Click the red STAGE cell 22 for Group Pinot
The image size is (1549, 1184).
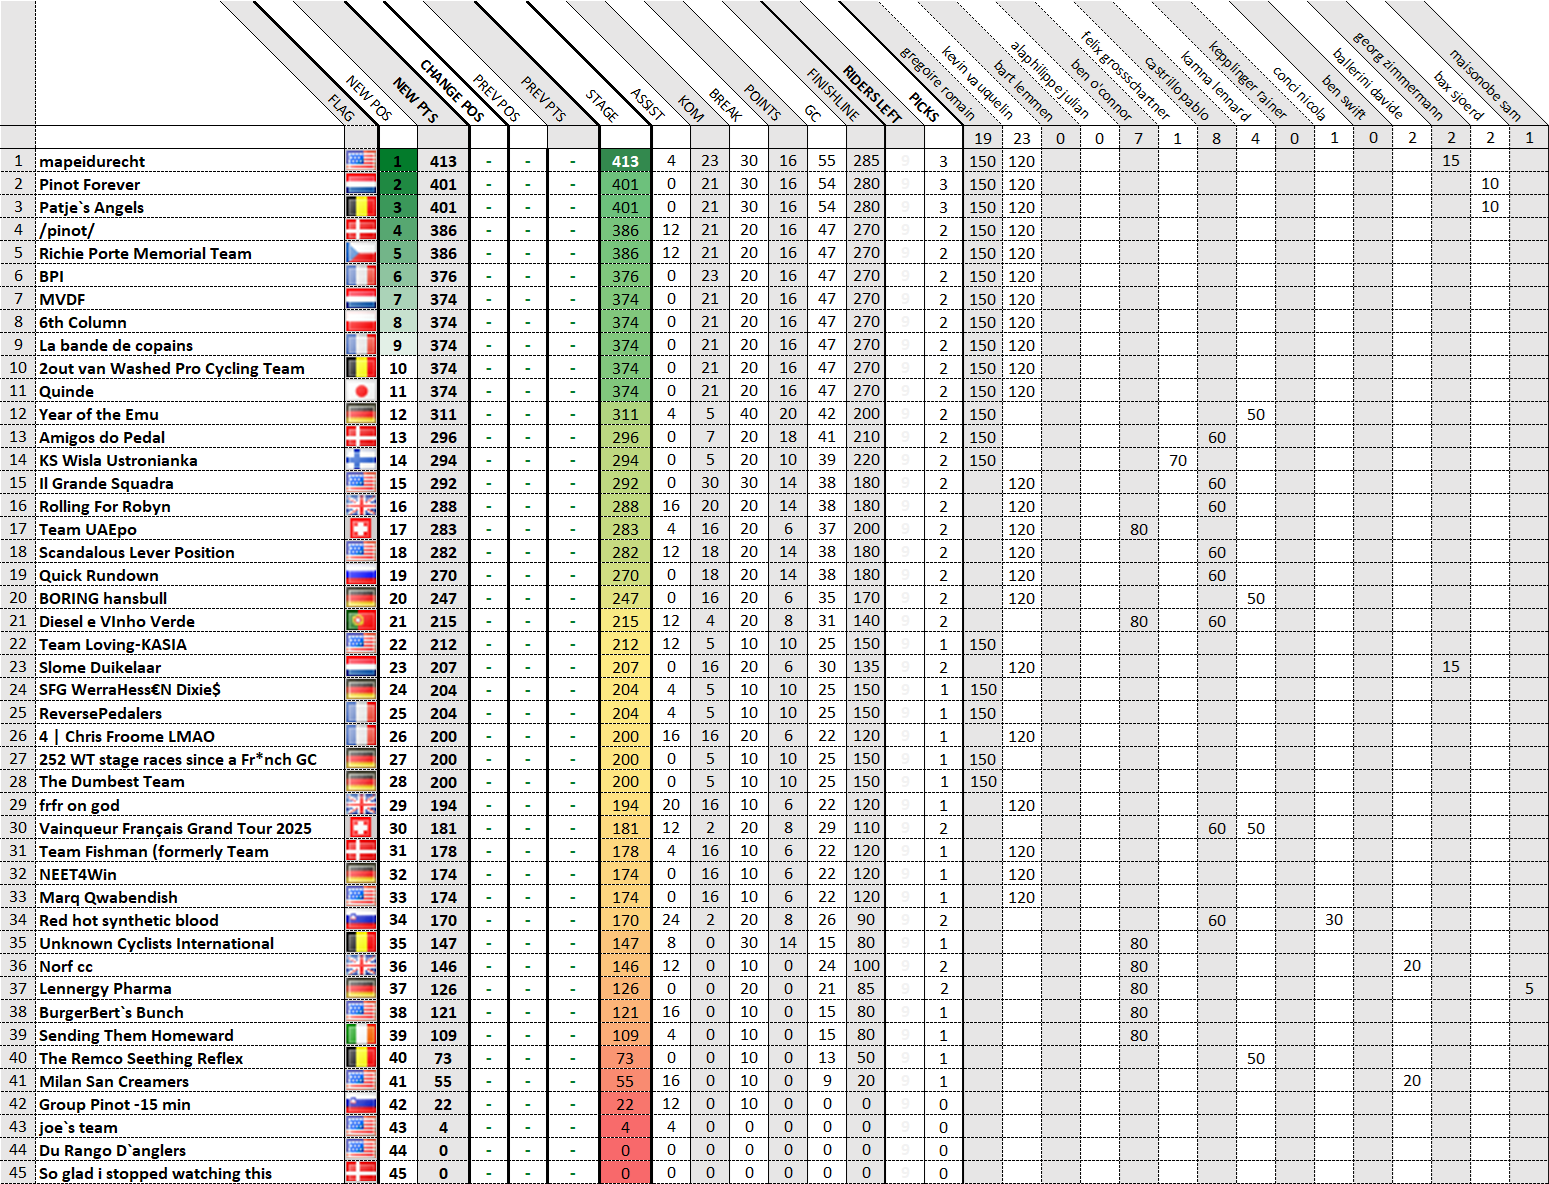click(625, 1104)
